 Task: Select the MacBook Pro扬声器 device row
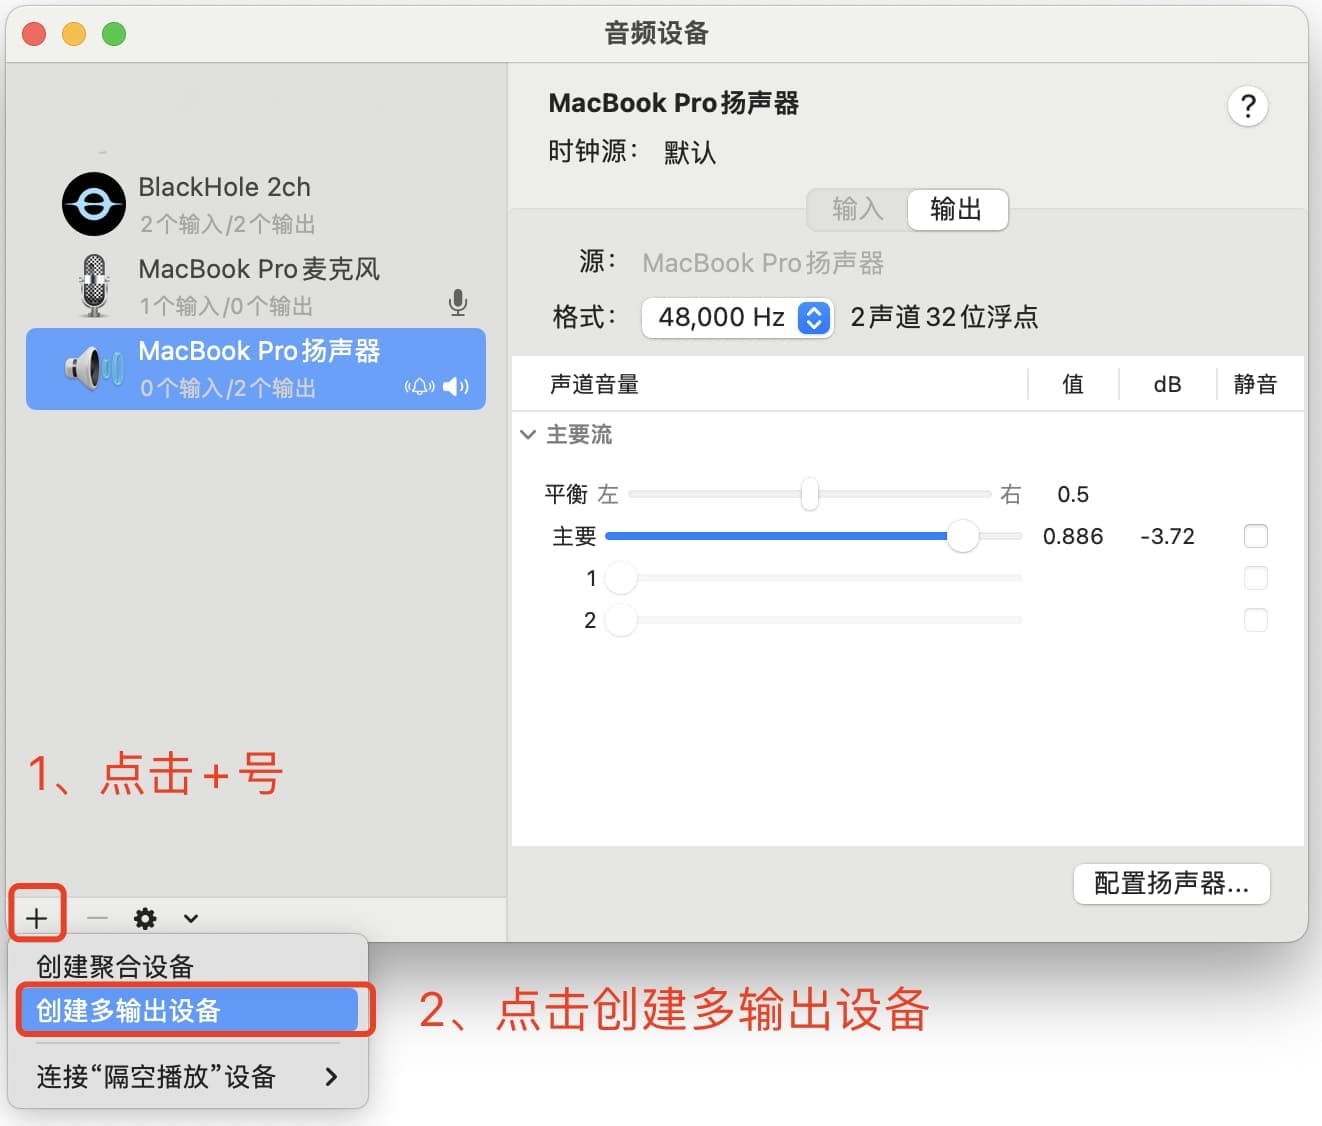256,369
